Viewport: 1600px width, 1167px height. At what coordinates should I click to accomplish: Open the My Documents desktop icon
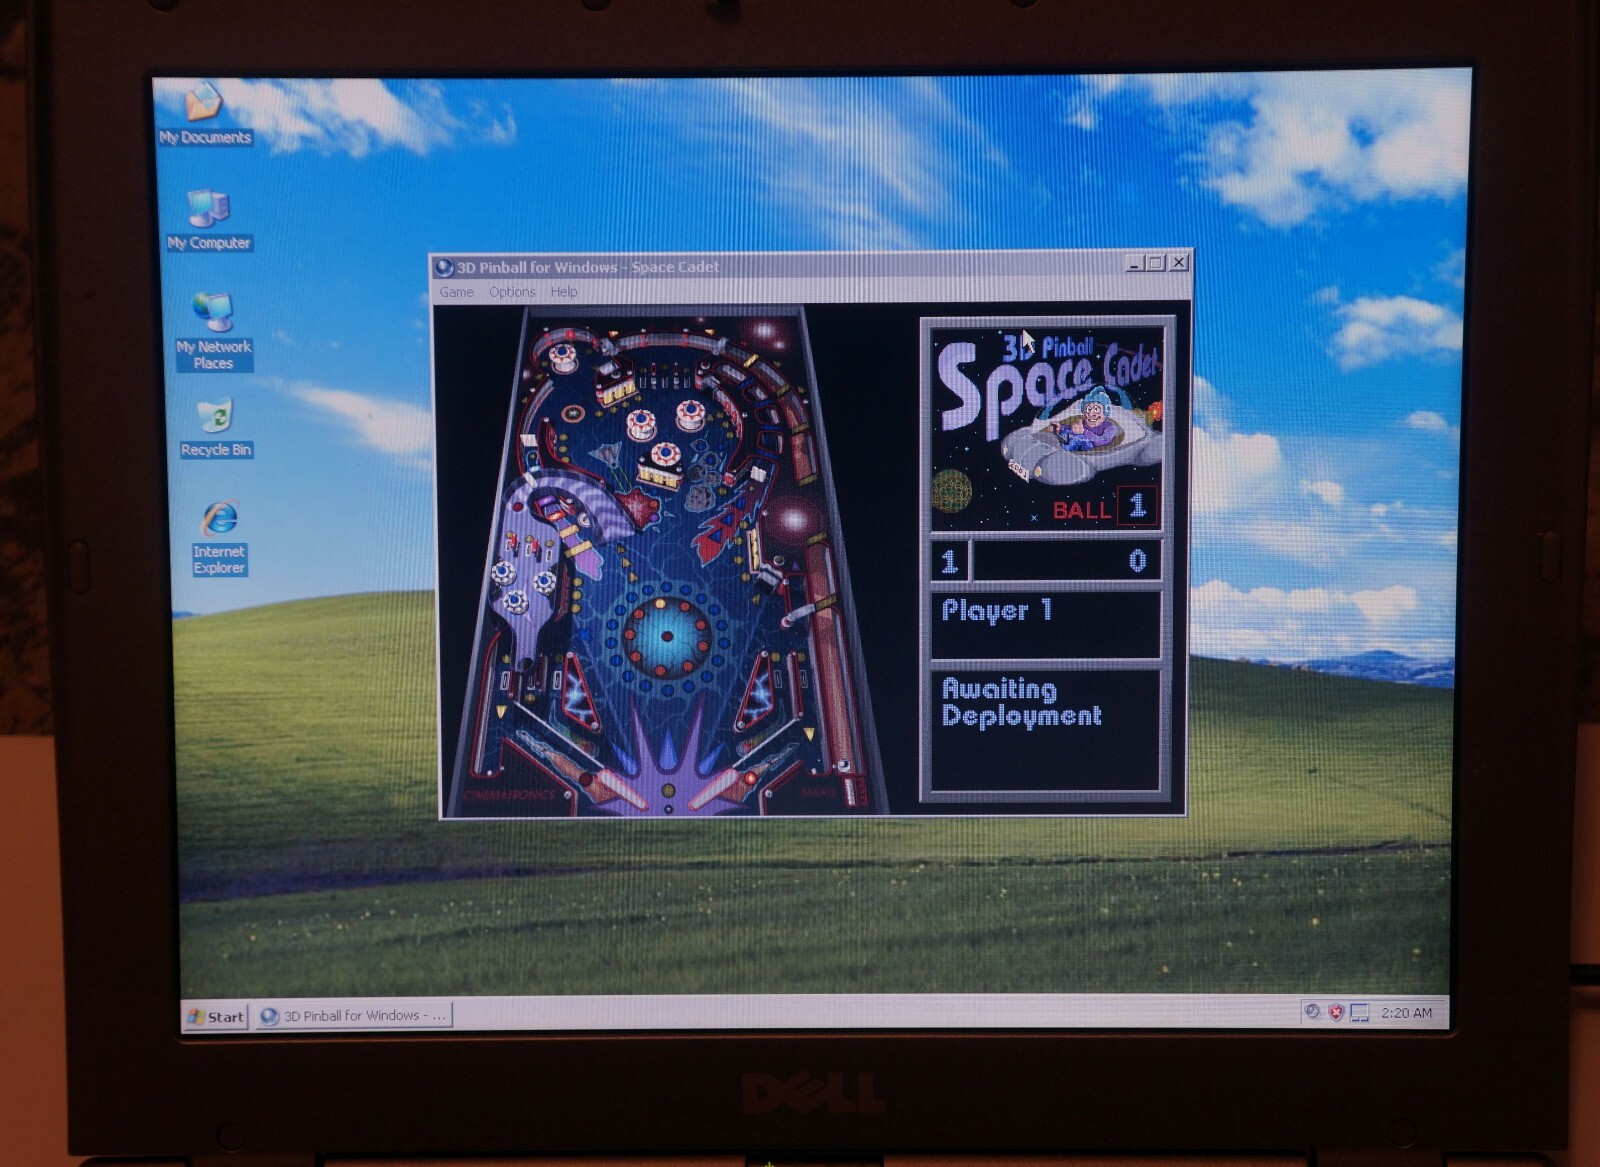[x=204, y=112]
